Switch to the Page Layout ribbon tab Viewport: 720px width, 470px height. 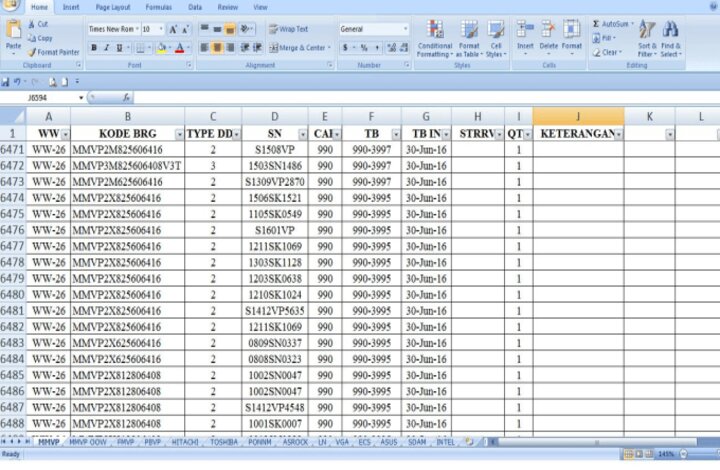[112, 7]
